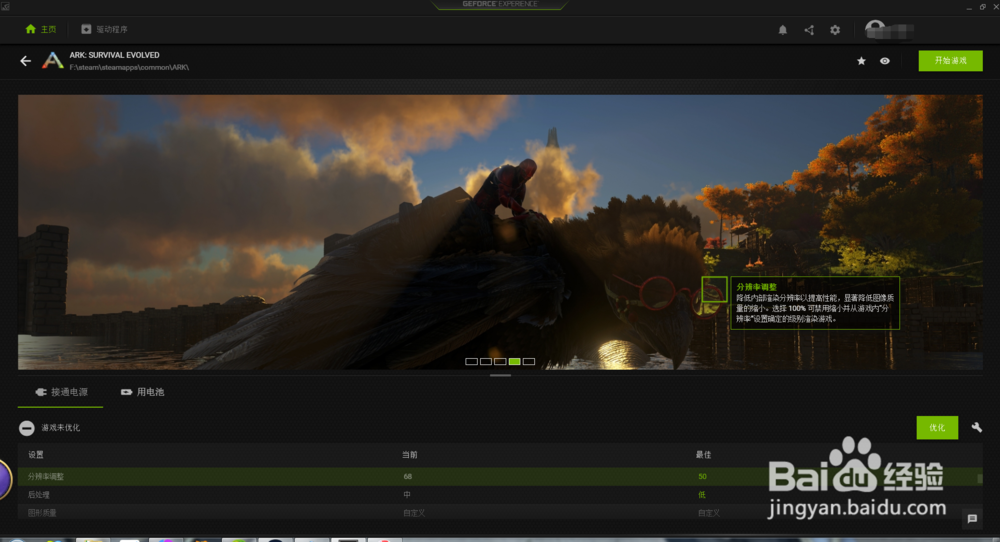
Task: Click optimal value 50 for 分辨率调整
Action: pyautogui.click(x=702, y=476)
